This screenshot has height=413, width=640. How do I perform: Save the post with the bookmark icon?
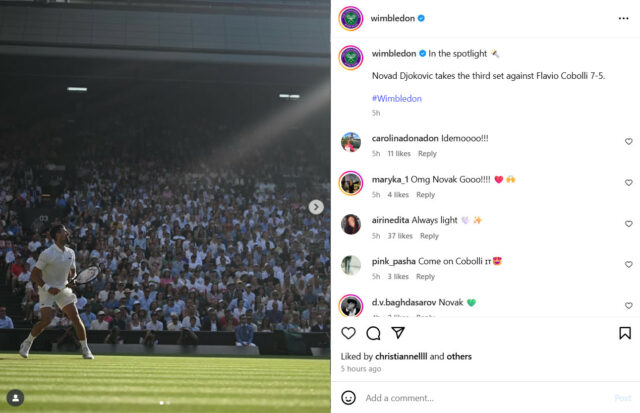point(625,333)
